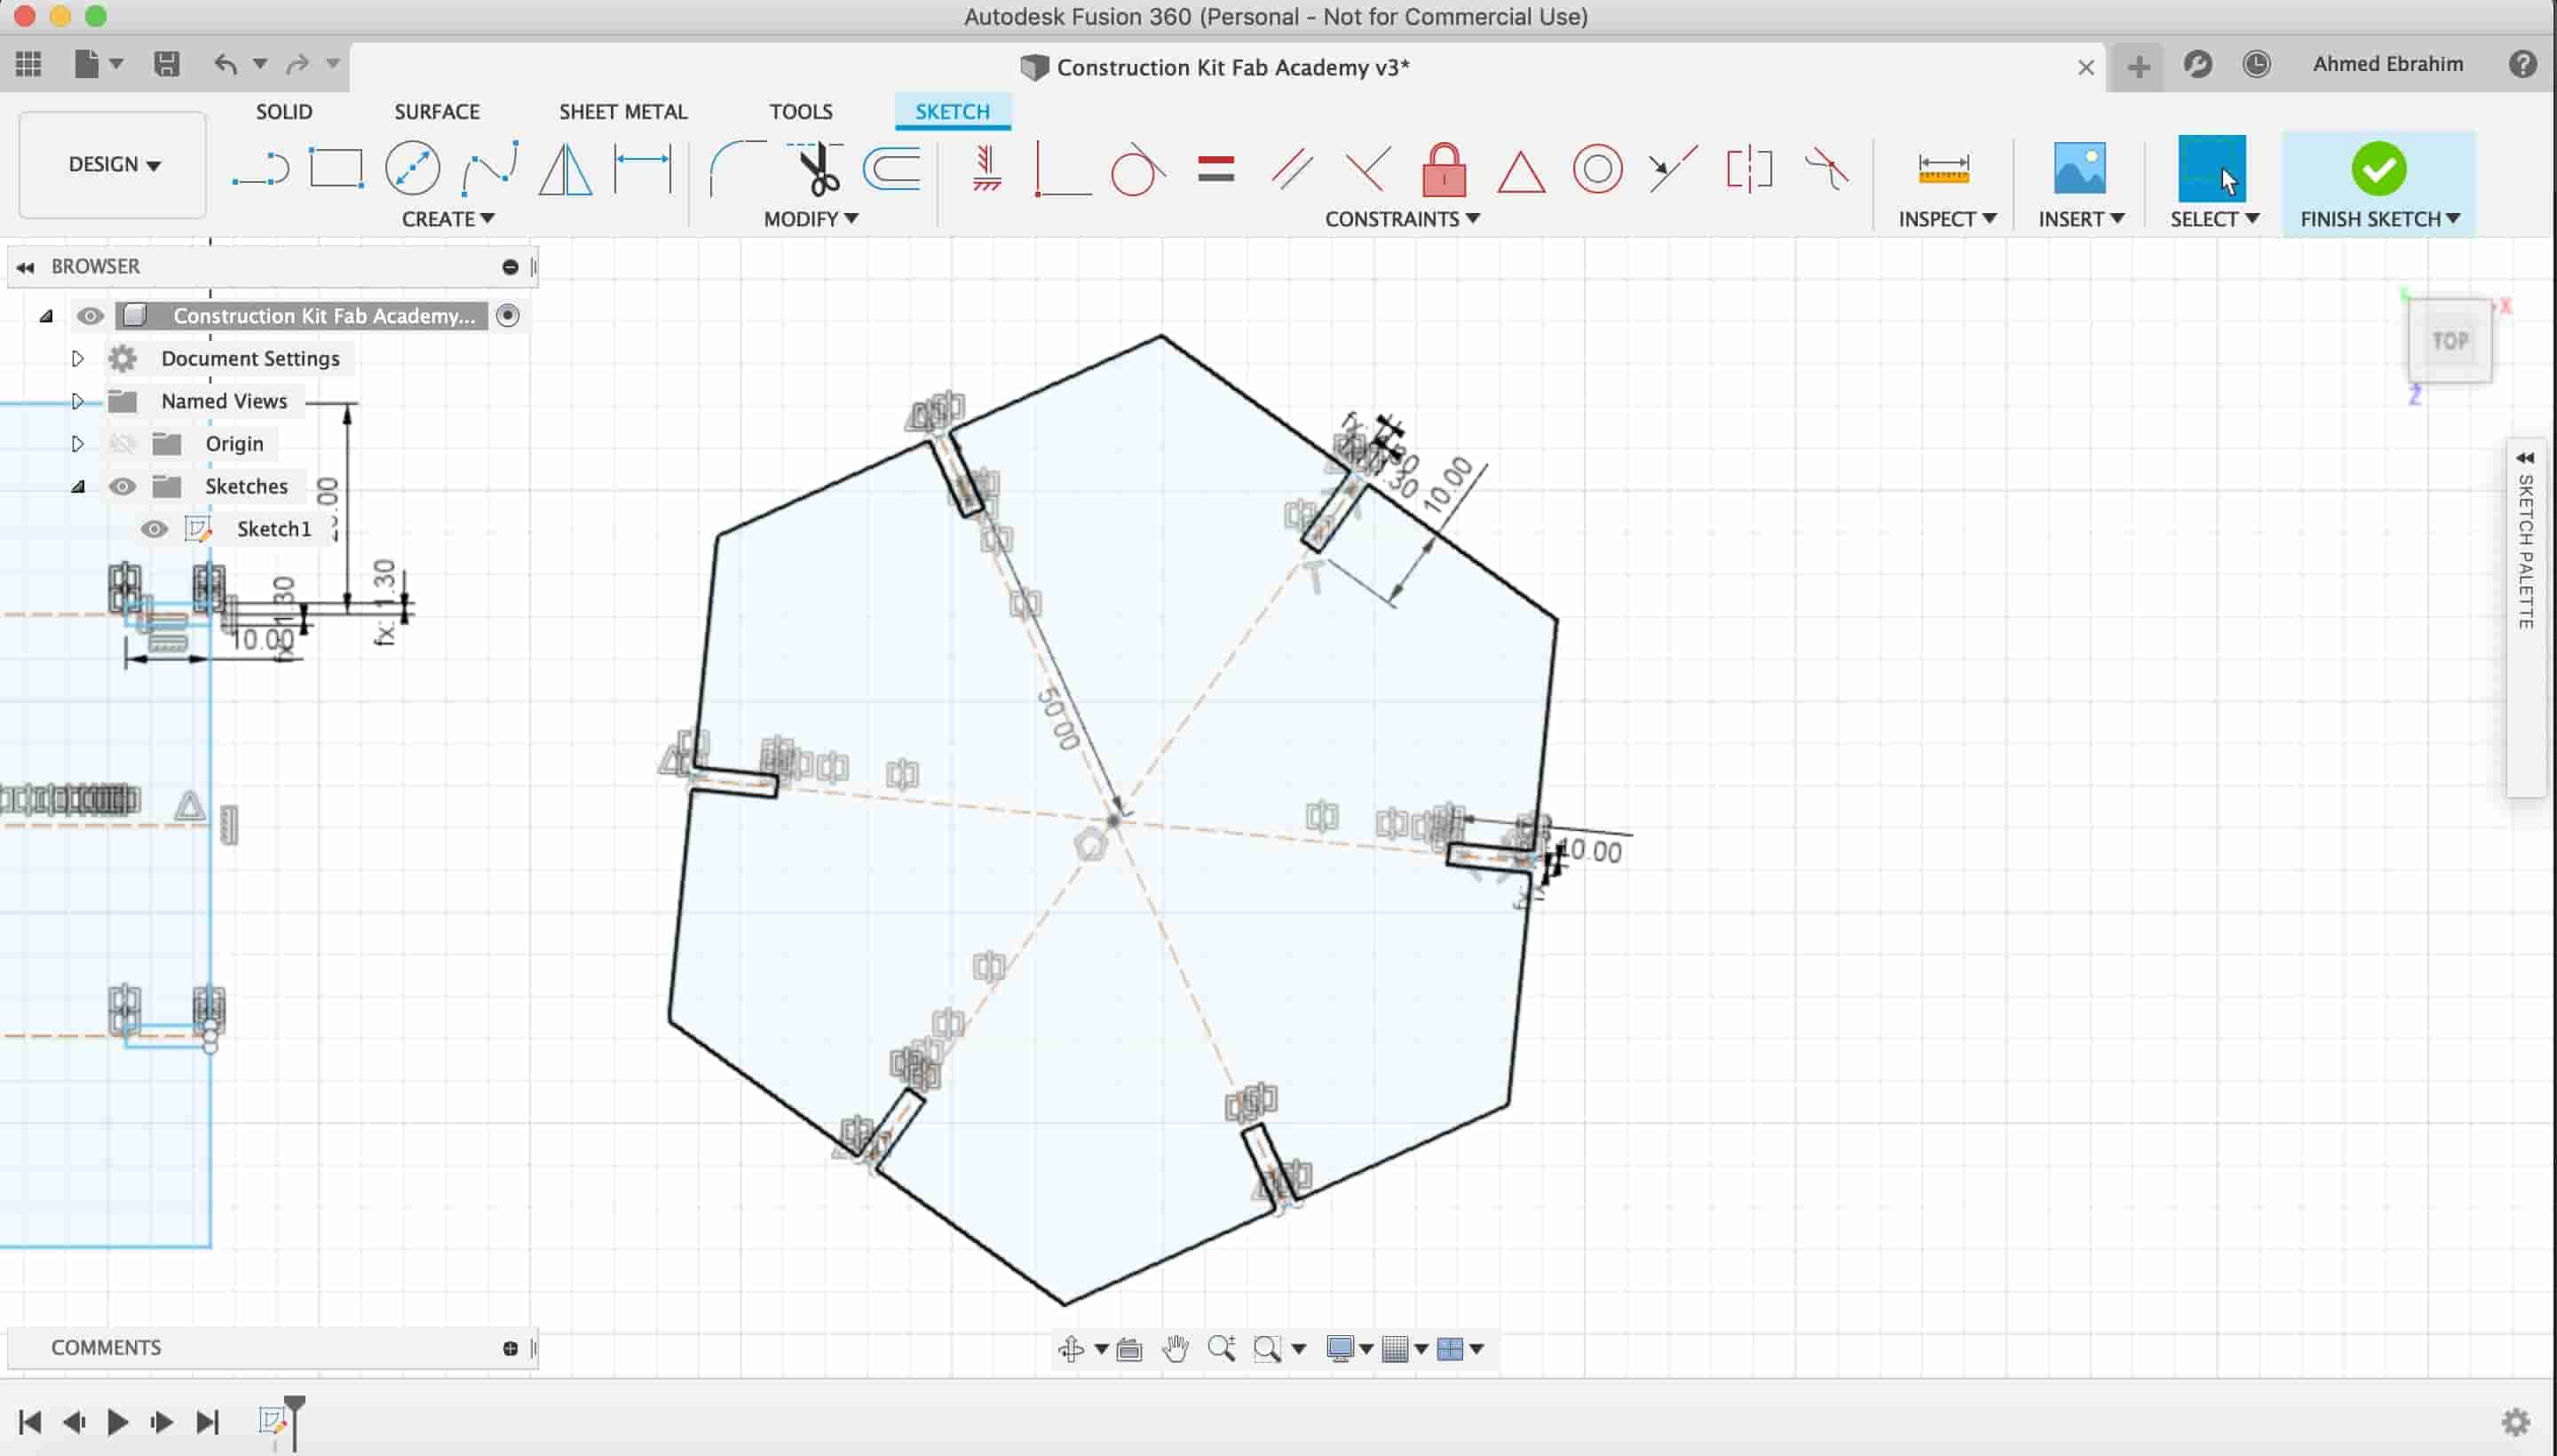Click the Select tool icon

pyautogui.click(x=2212, y=168)
